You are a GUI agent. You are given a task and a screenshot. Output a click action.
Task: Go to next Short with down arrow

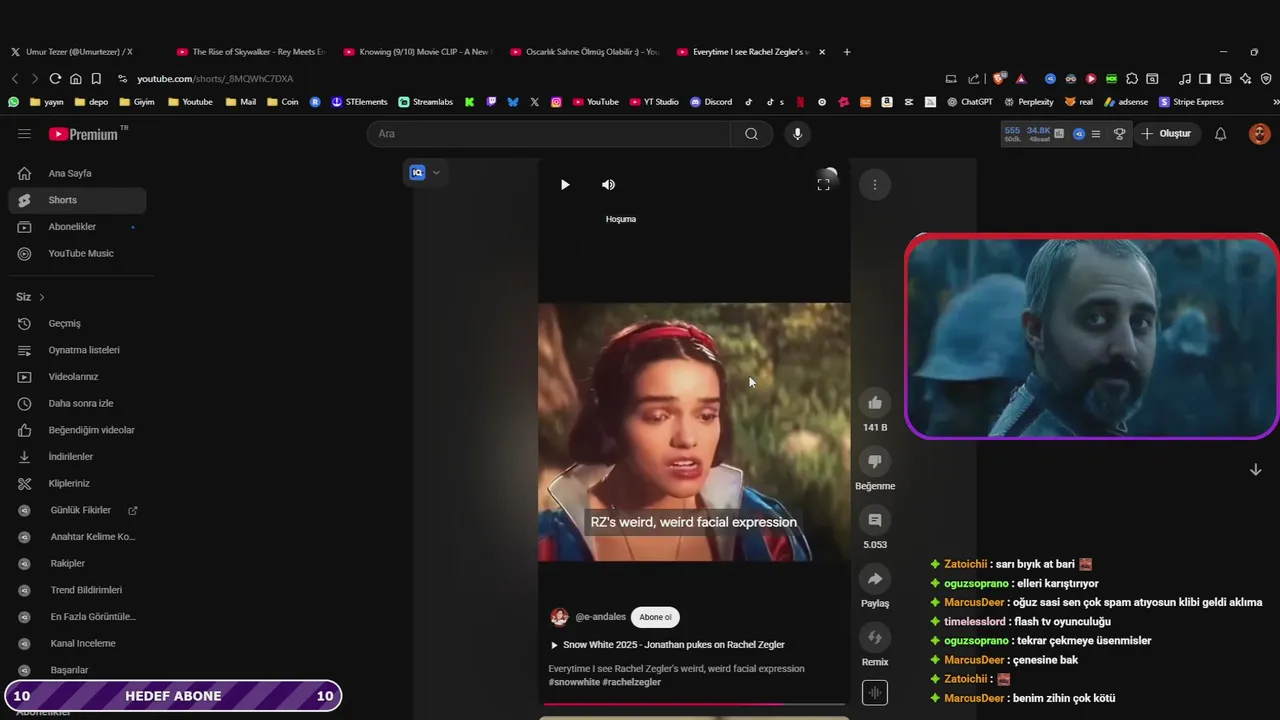point(1255,470)
